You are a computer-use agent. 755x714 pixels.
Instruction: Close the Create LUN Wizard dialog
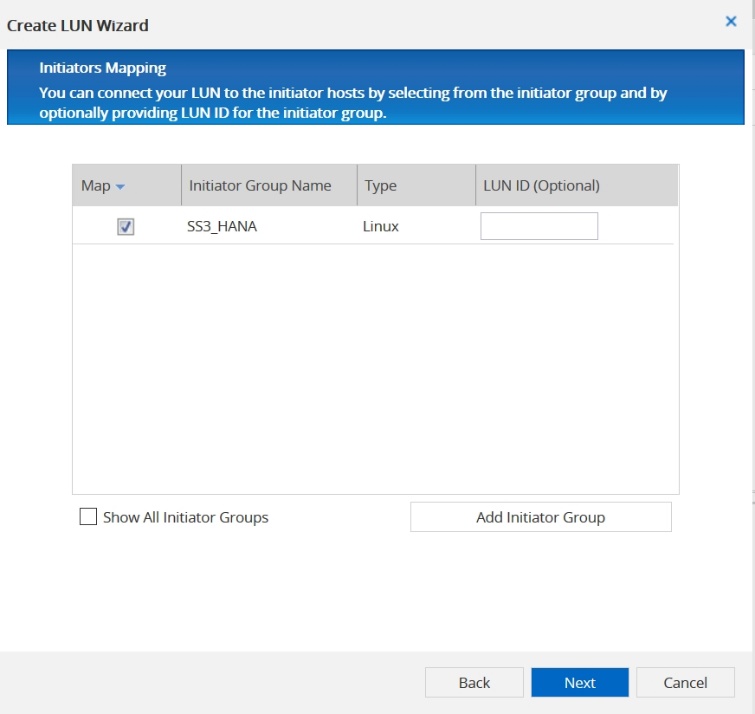[730, 21]
